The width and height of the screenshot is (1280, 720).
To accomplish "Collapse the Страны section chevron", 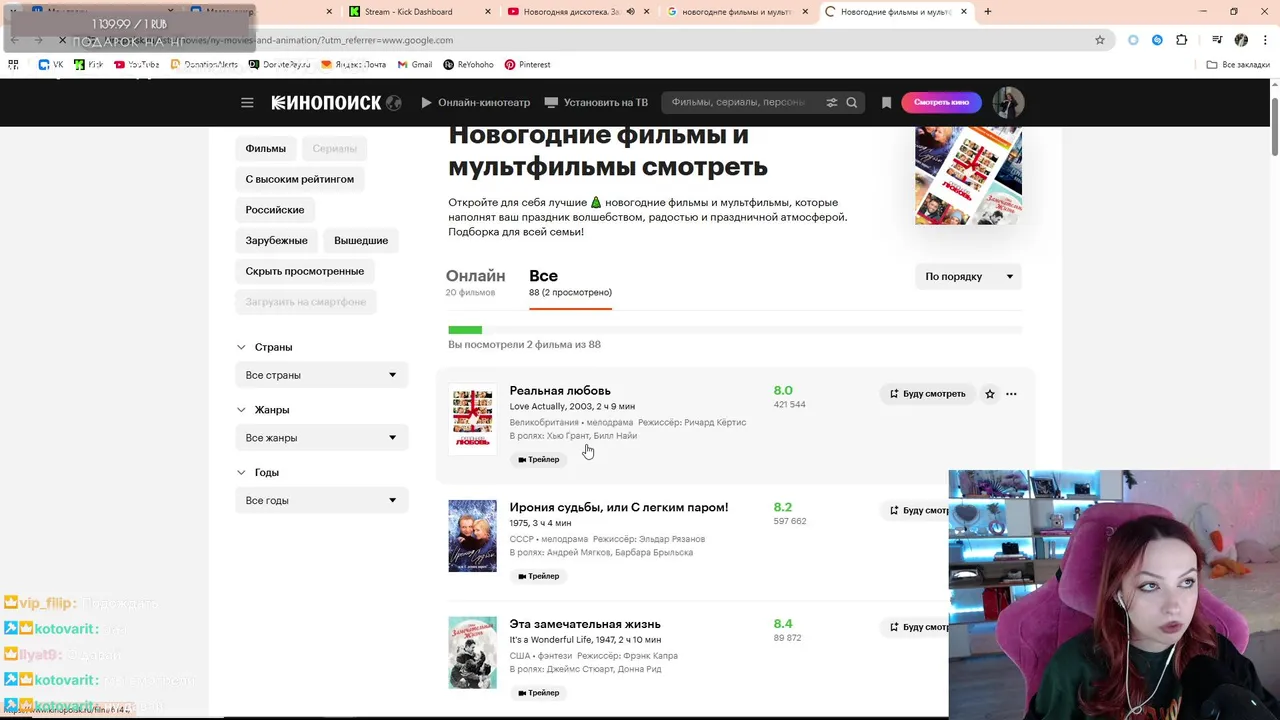I will click(241, 347).
